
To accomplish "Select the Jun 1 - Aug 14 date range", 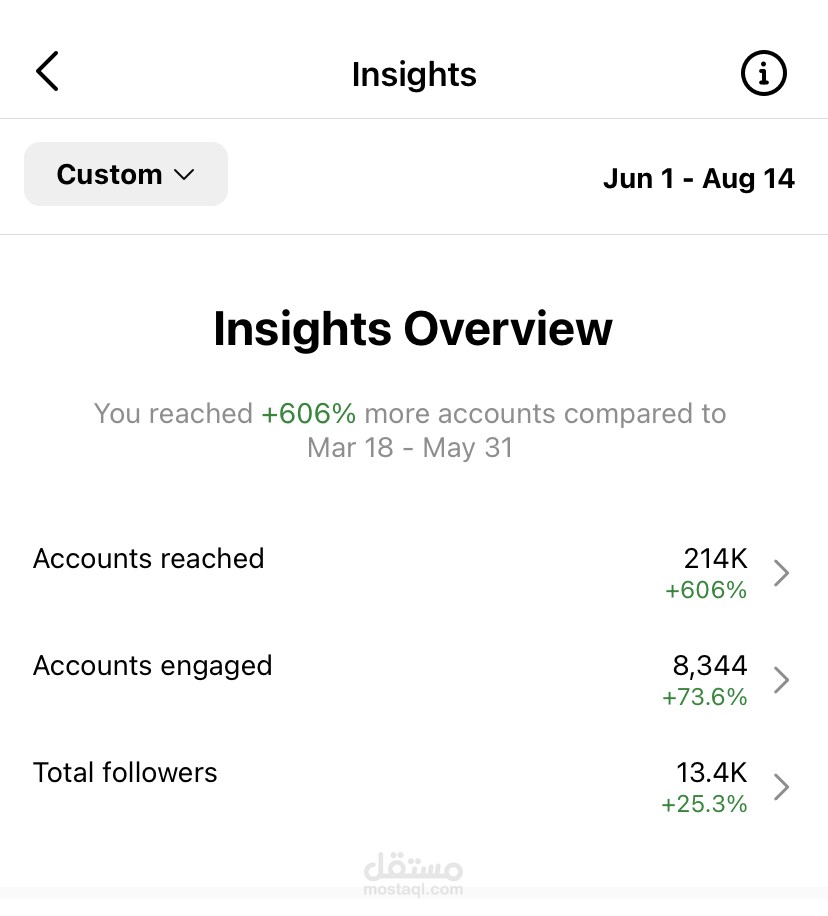I will 699,178.
